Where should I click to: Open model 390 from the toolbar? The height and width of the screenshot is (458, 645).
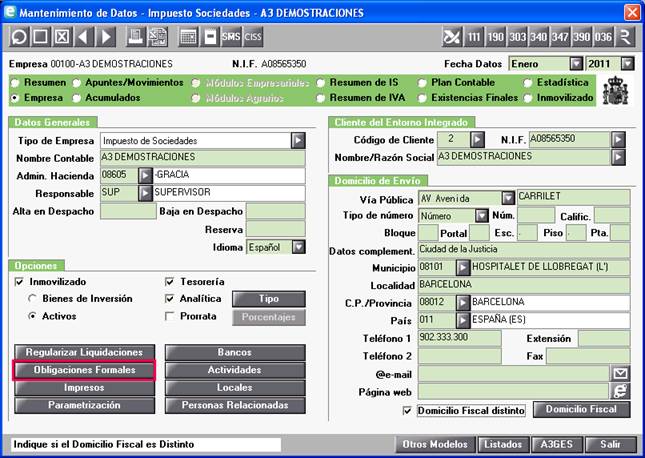pyautogui.click(x=582, y=37)
